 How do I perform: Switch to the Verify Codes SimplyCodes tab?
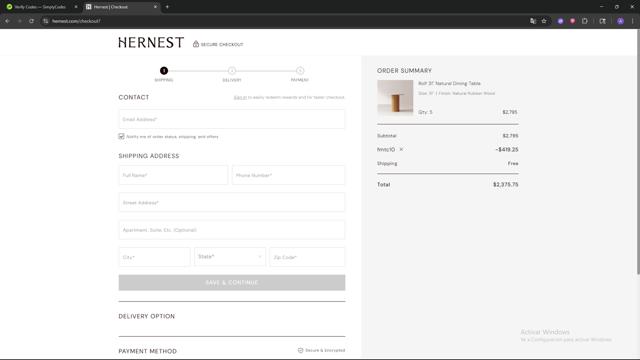pos(40,7)
